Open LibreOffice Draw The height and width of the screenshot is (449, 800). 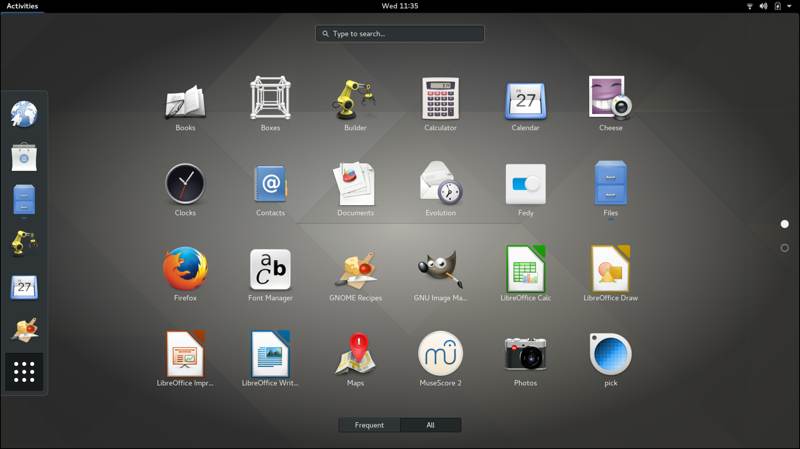(x=611, y=275)
